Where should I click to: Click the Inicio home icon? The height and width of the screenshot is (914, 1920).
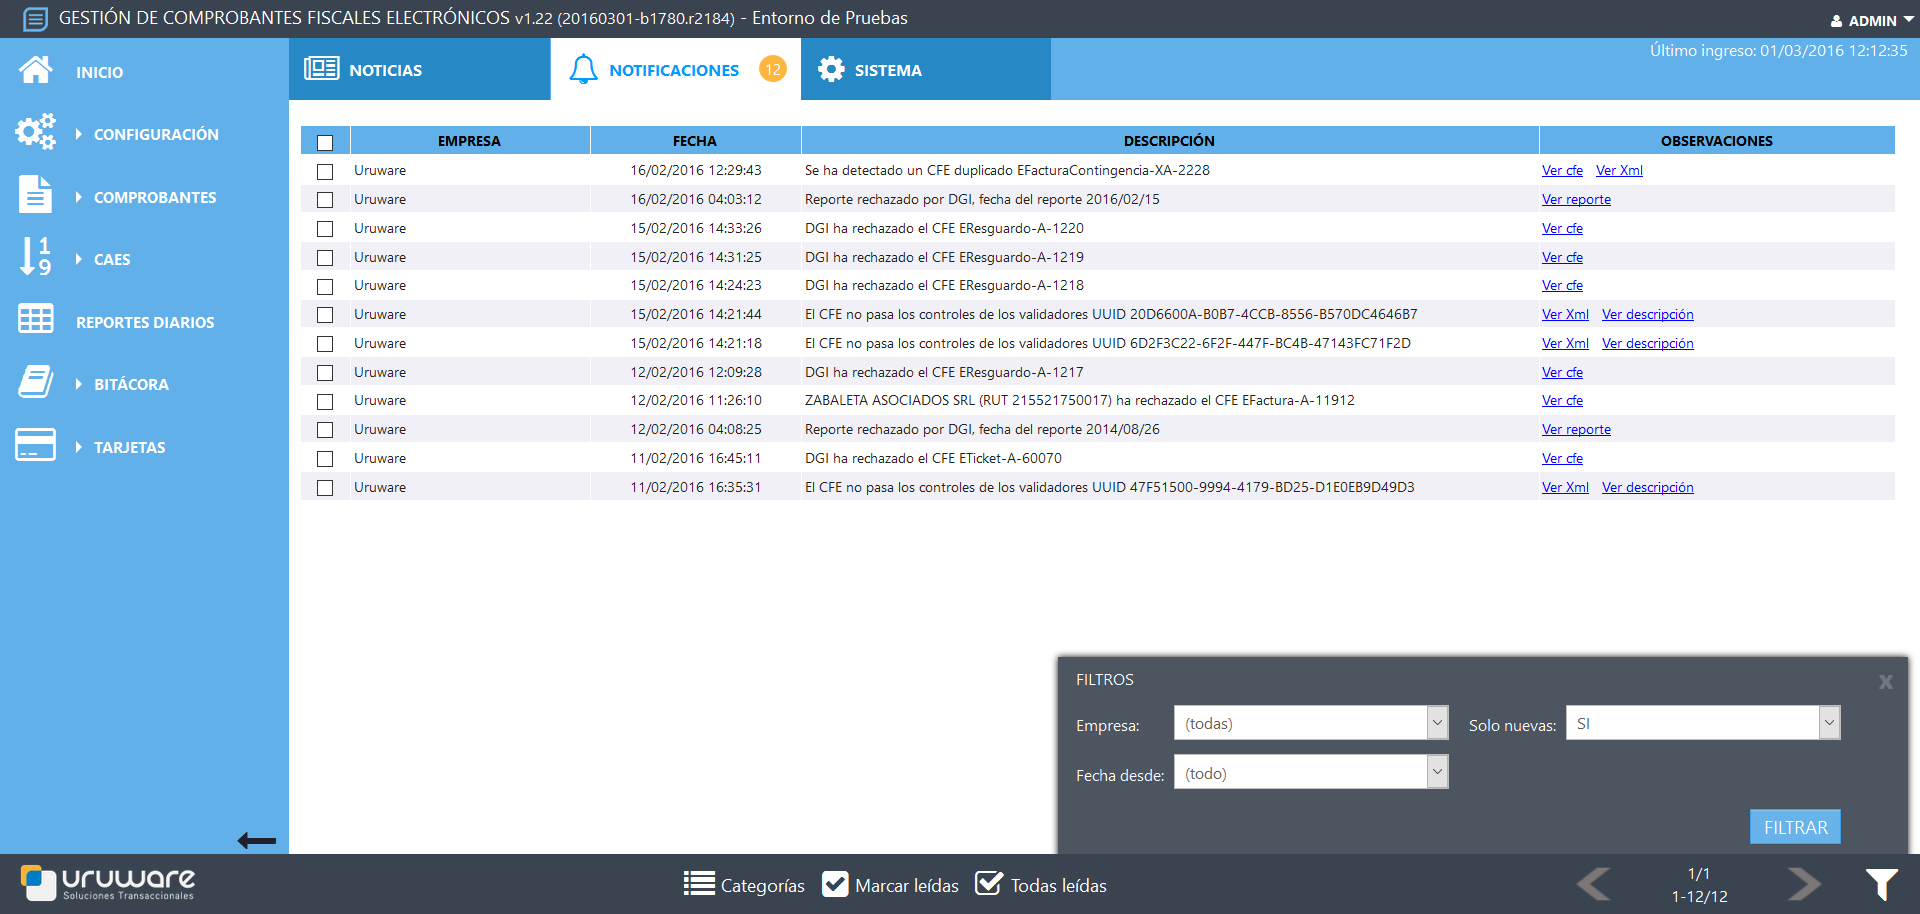[36, 70]
